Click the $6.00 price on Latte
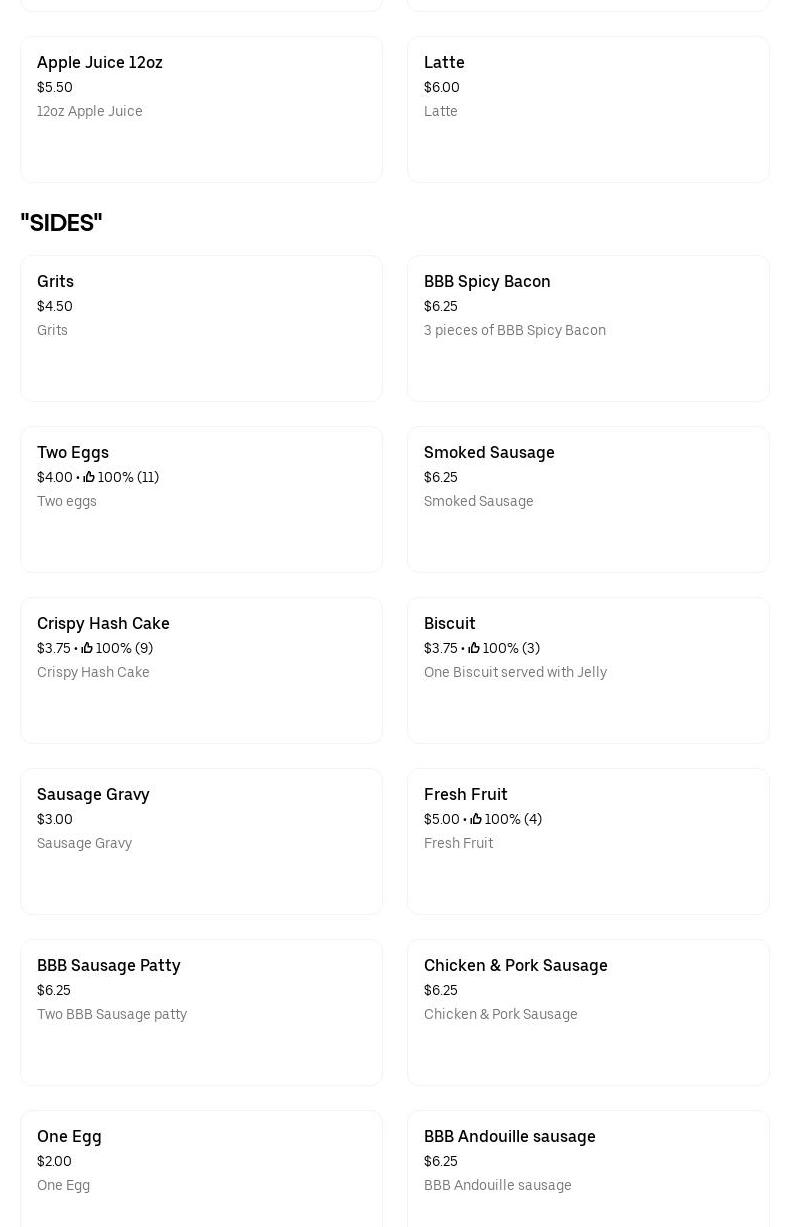 442,88
